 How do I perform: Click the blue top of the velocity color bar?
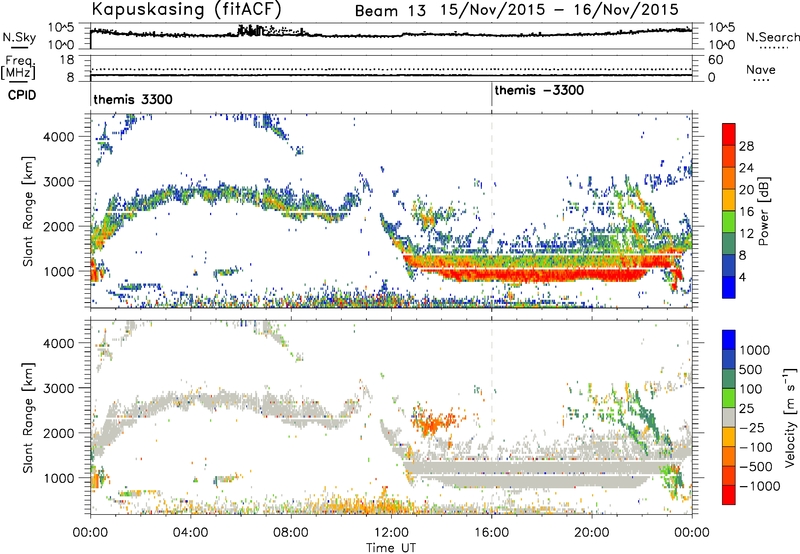729,339
